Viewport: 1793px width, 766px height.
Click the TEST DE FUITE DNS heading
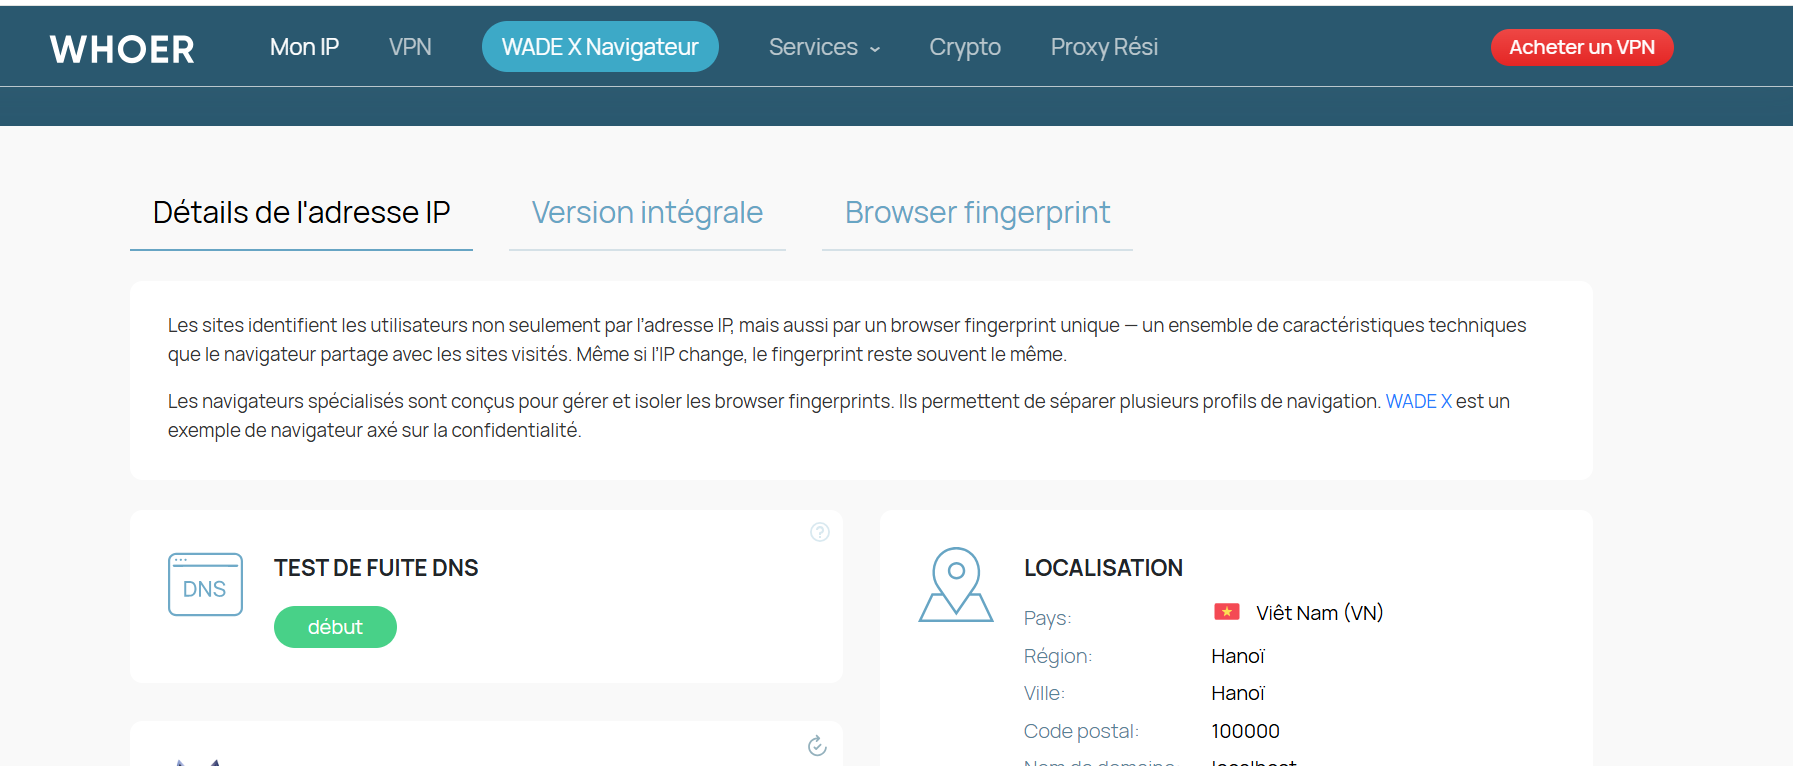click(x=376, y=568)
